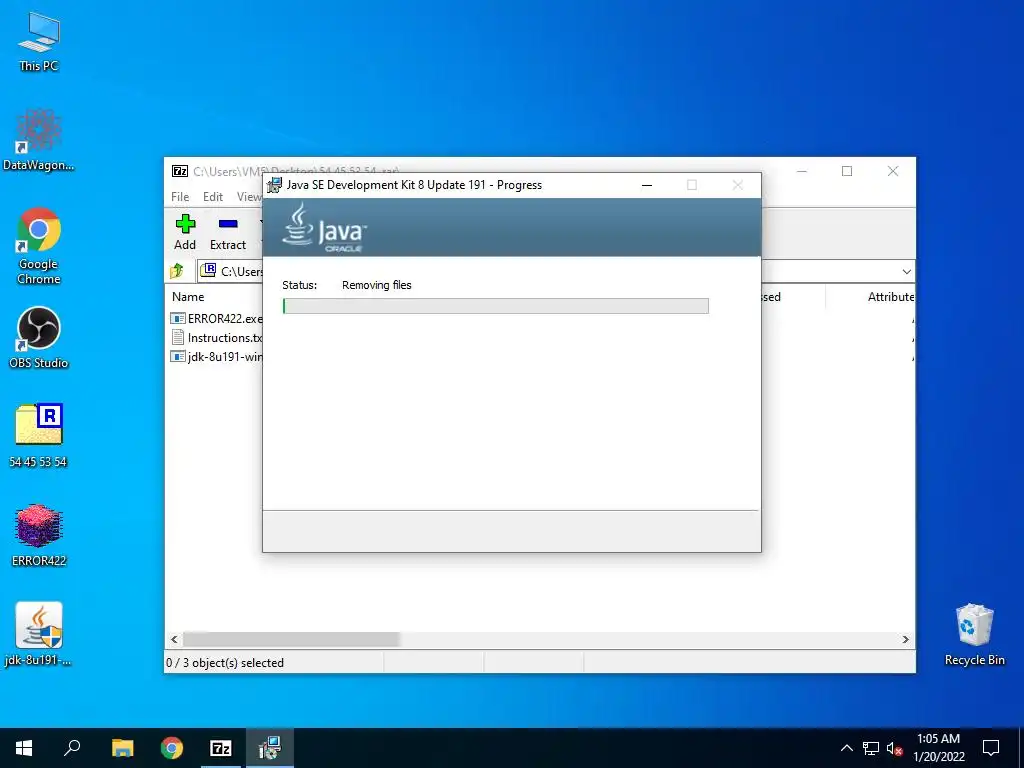Open the 7-Zip File menu
Image resolution: width=1024 pixels, height=768 pixels.
click(180, 197)
